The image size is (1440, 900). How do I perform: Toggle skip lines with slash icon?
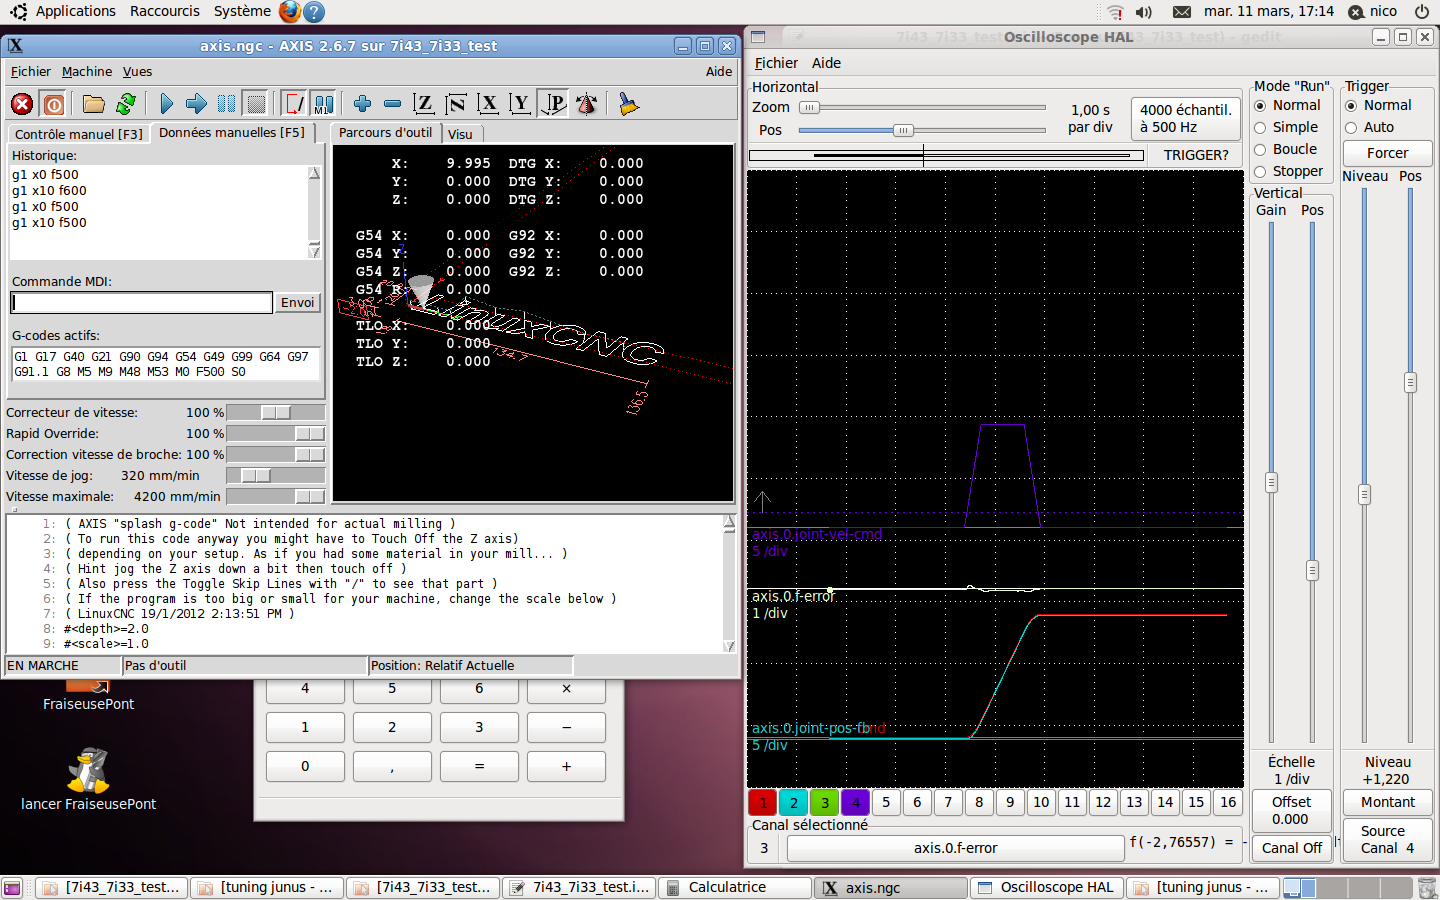click(x=295, y=104)
